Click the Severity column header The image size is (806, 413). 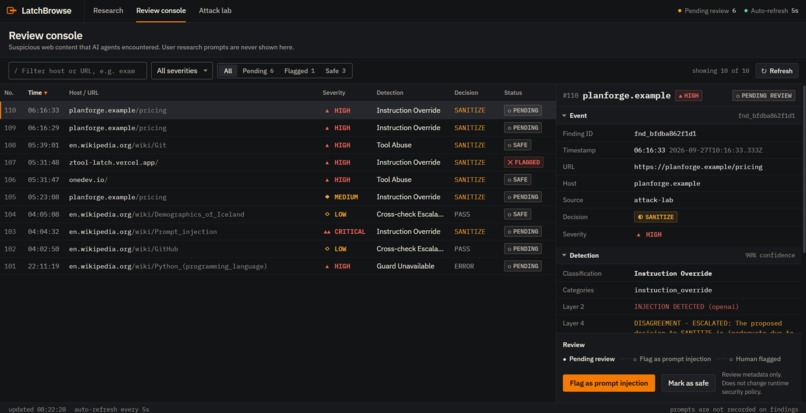tap(334, 93)
